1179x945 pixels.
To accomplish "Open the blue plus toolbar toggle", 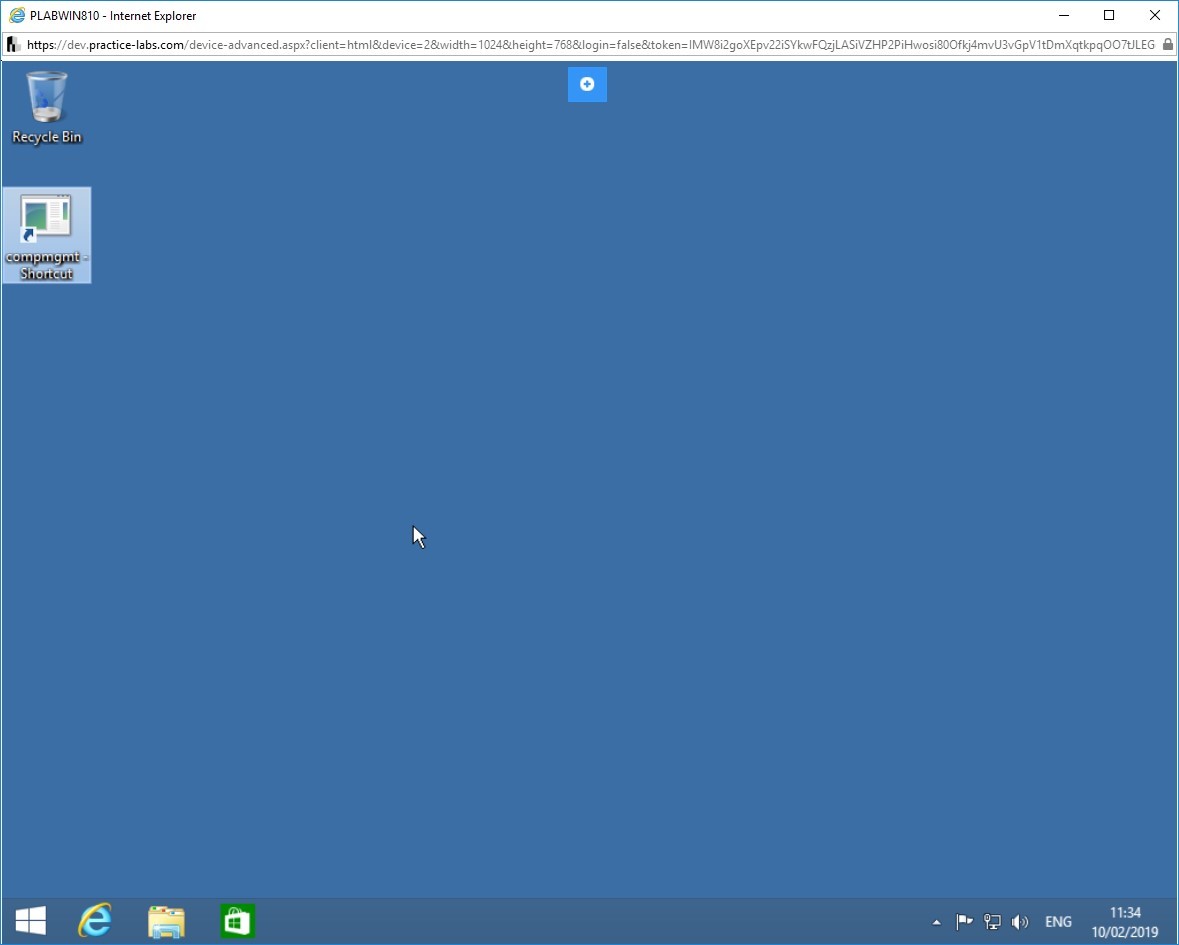I will click(587, 84).
